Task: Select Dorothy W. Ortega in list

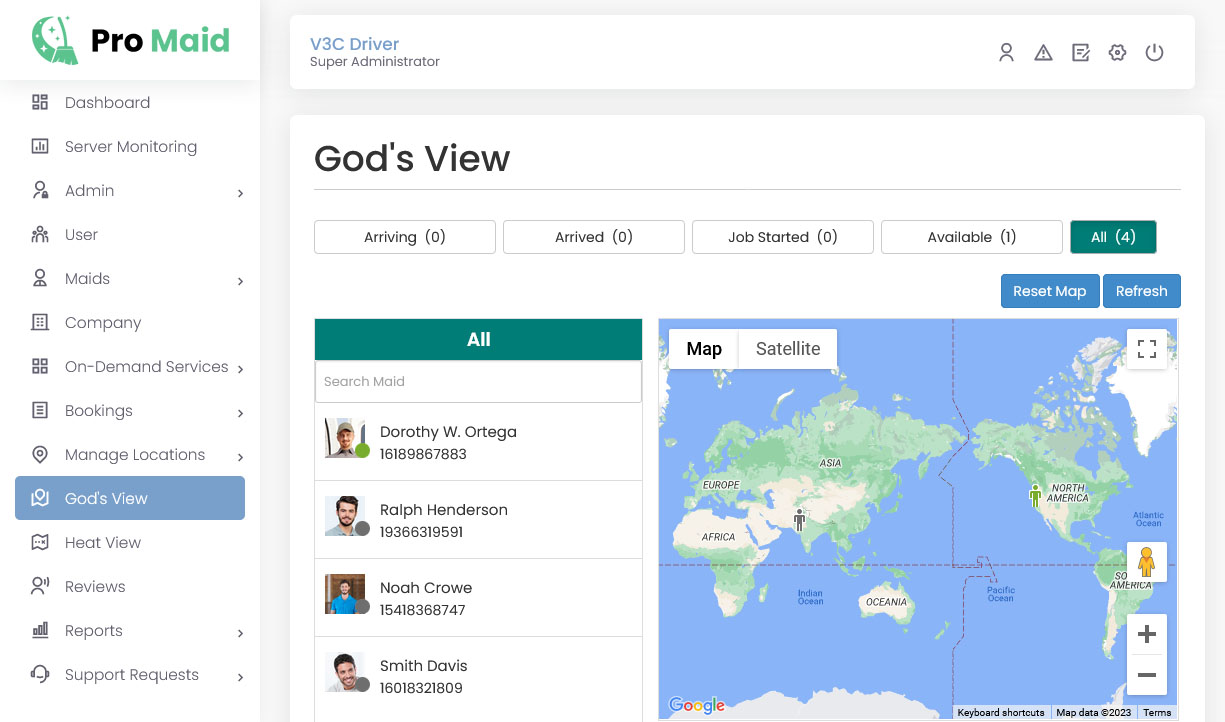Action: (x=478, y=442)
